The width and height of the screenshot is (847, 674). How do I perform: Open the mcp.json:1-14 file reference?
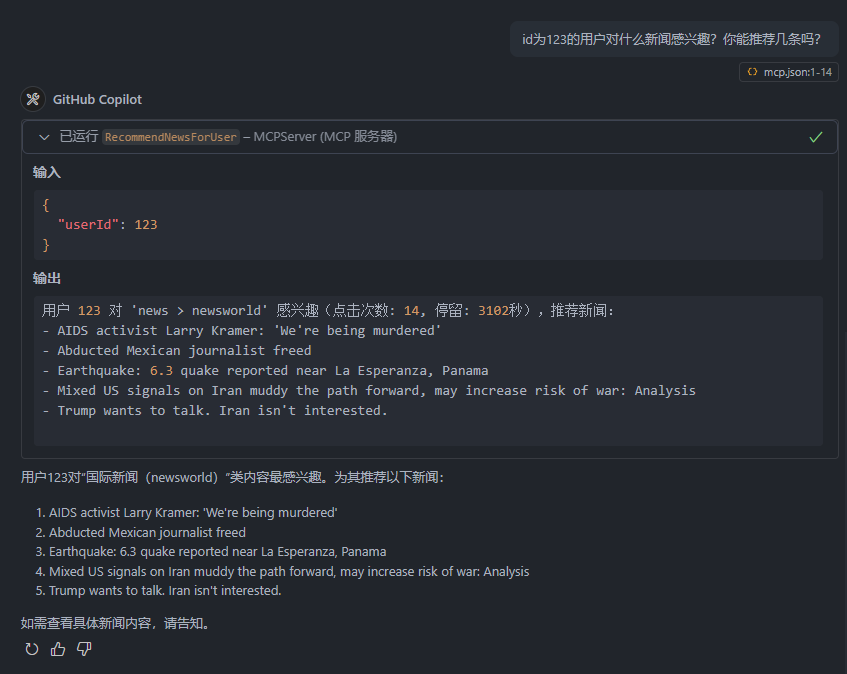[789, 72]
